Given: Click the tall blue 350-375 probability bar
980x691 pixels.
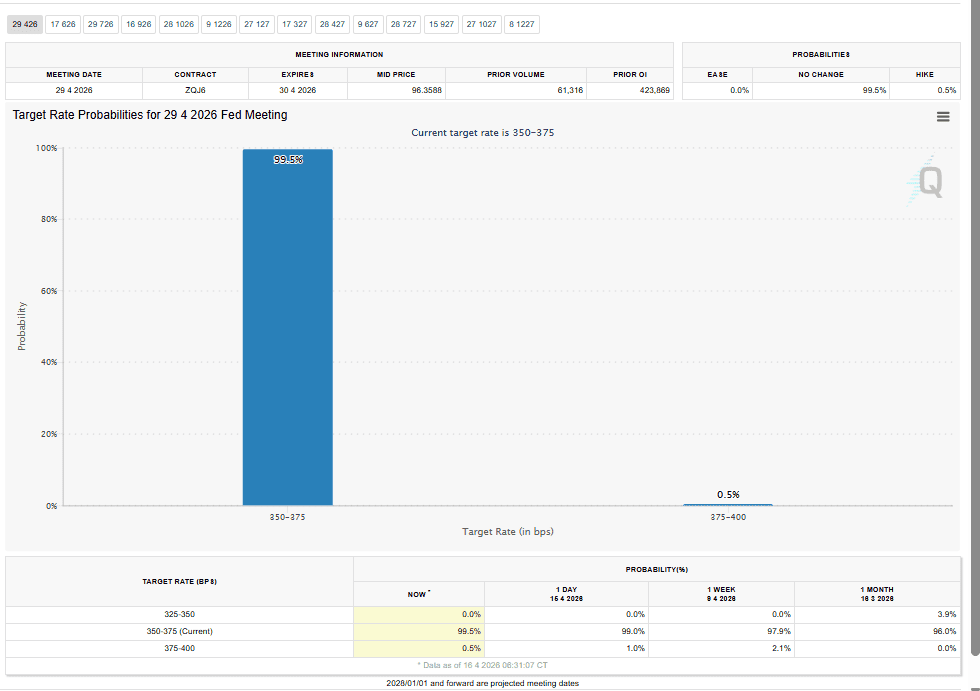Looking at the screenshot, I should click(287, 330).
